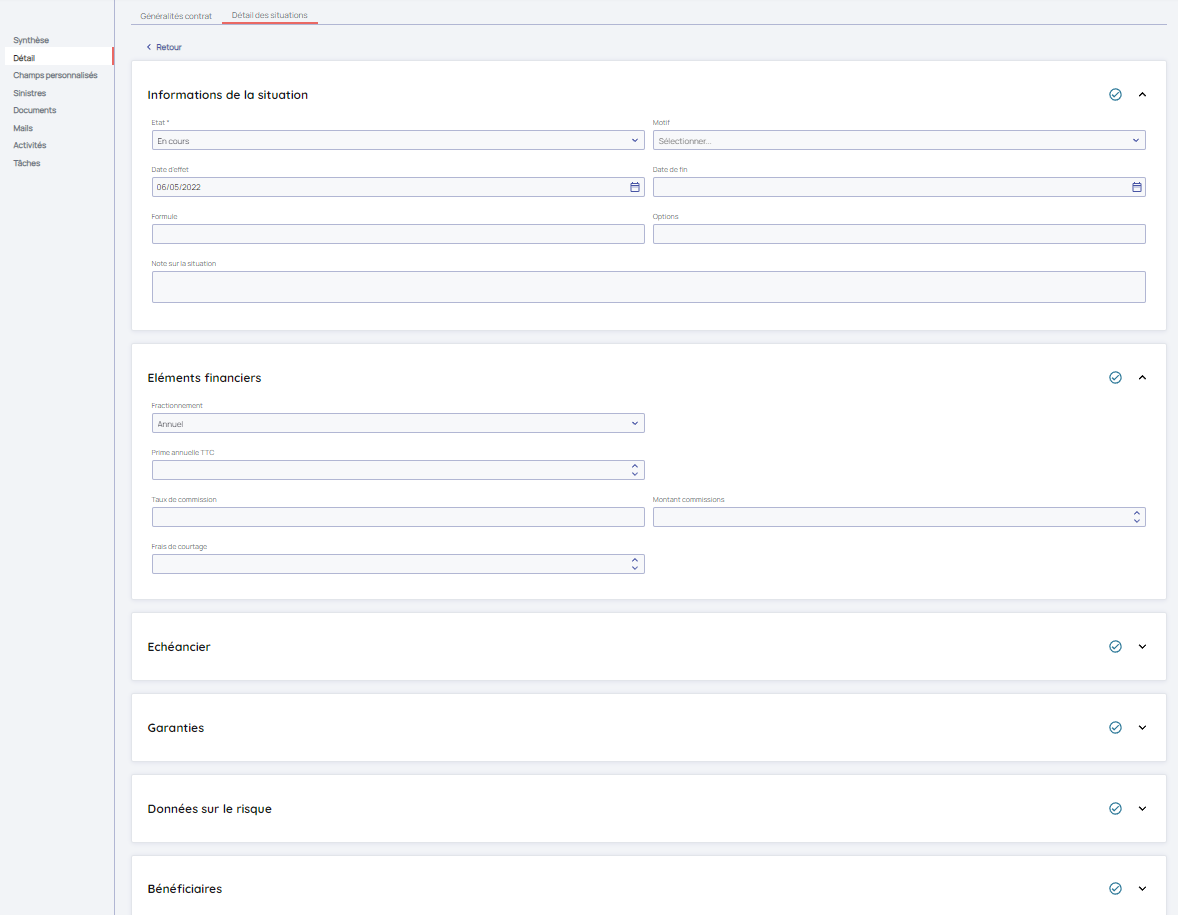Click the Prime annuelle TTC stepper arrows
Viewport: 1178px width, 915px height.
click(x=634, y=470)
